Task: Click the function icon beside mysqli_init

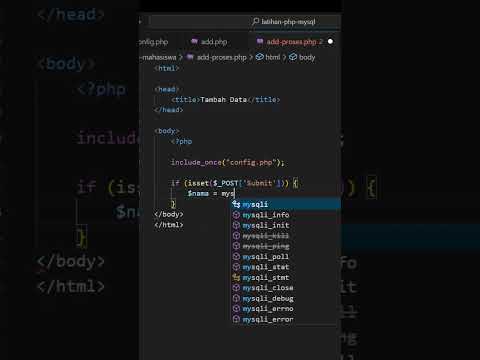Action: coord(236,225)
